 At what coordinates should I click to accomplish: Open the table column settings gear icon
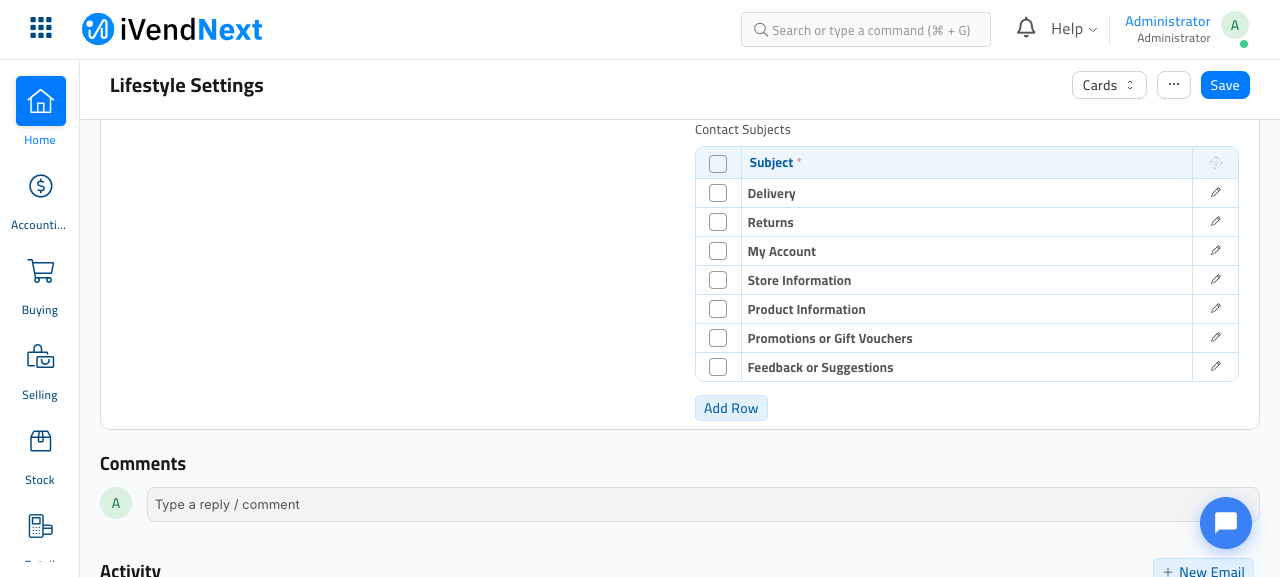click(x=1216, y=163)
